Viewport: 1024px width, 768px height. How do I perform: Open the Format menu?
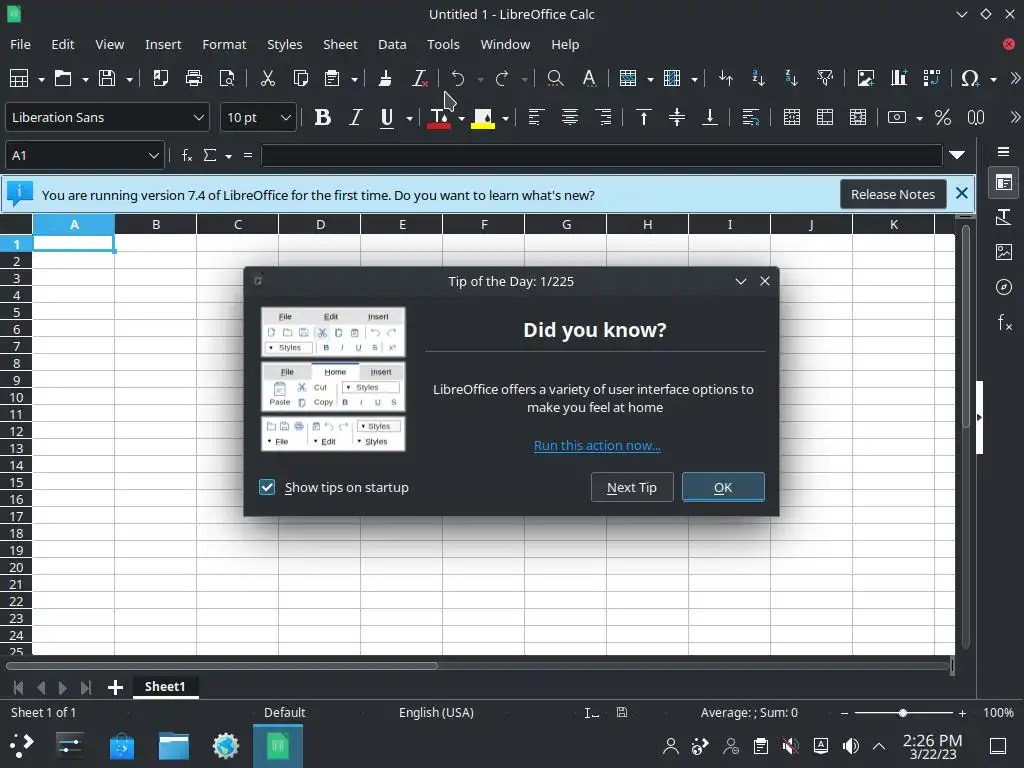click(224, 44)
